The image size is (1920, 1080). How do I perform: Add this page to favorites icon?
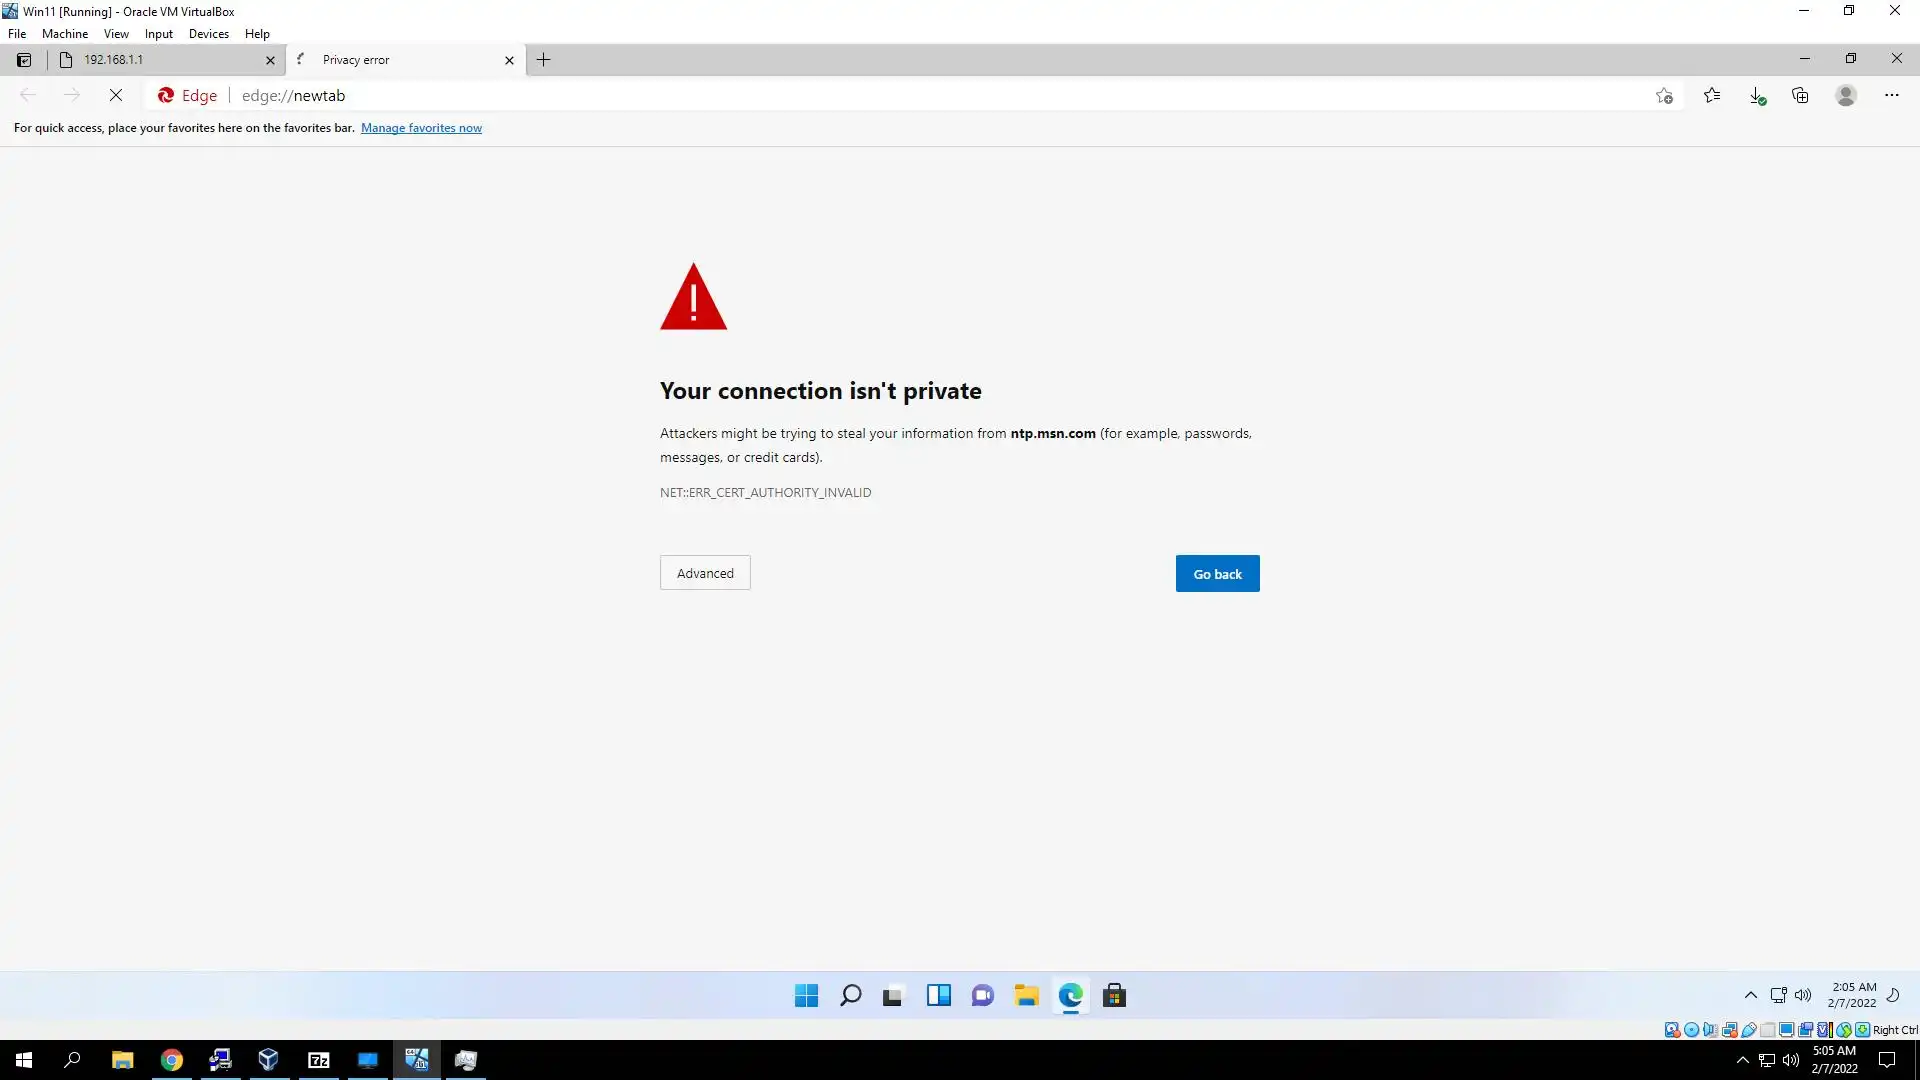coord(1664,95)
